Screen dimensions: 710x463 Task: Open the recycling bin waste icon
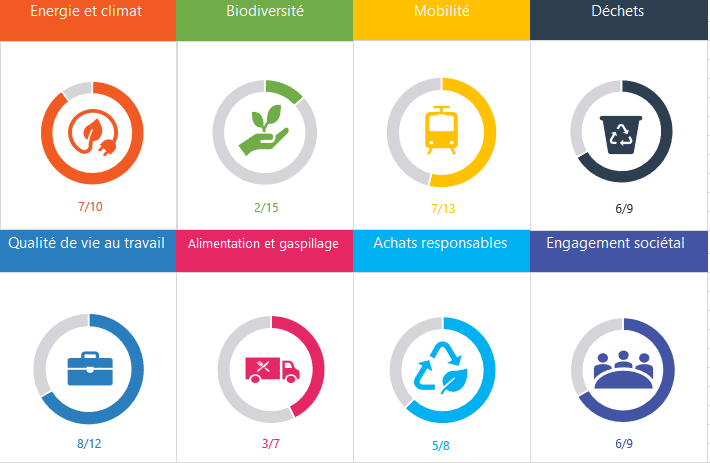[621, 134]
